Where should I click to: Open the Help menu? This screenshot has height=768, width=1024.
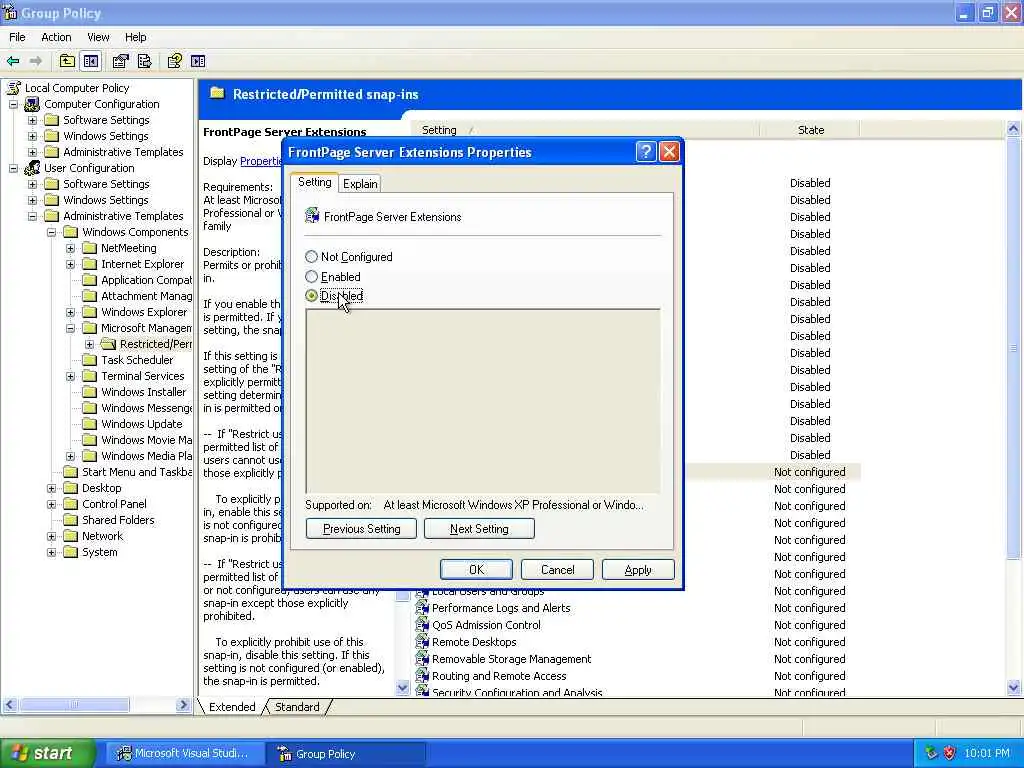[x=135, y=37]
